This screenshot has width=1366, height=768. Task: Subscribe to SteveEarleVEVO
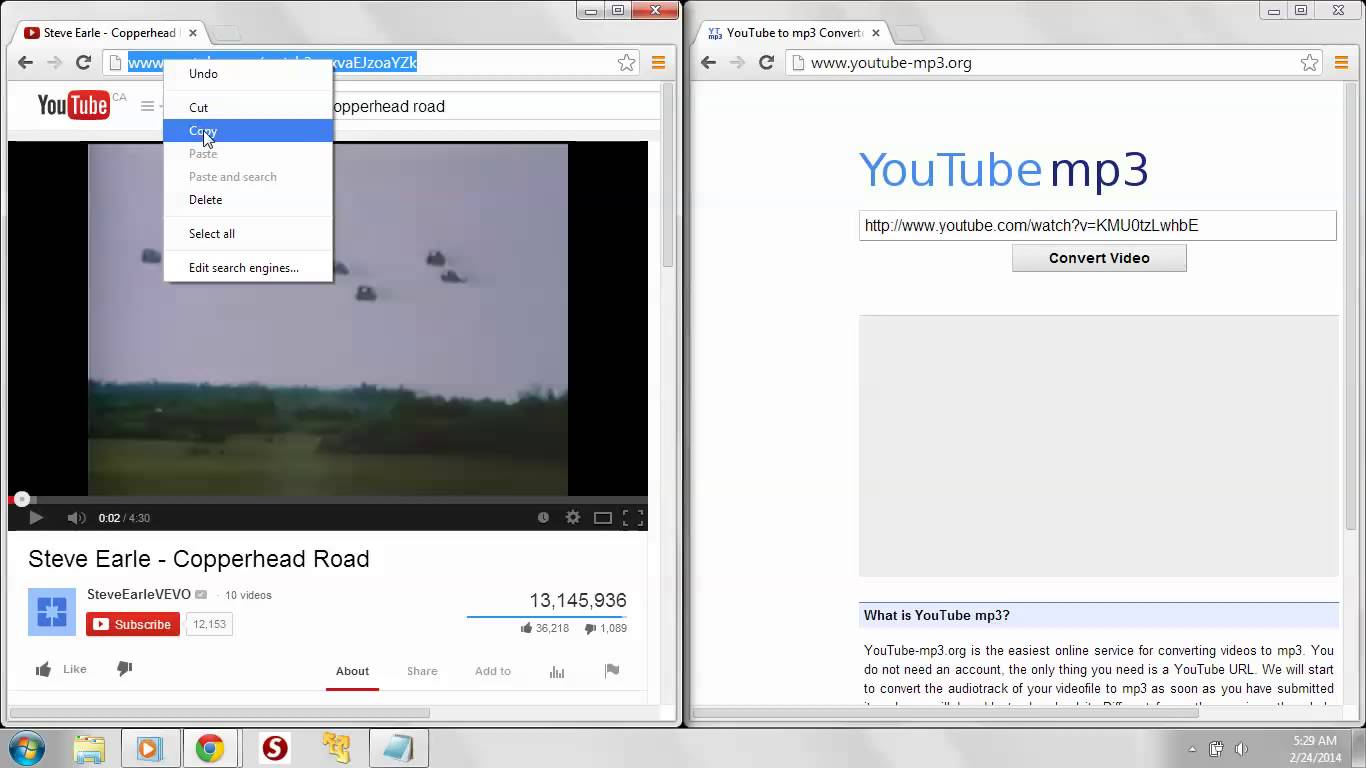click(x=133, y=624)
